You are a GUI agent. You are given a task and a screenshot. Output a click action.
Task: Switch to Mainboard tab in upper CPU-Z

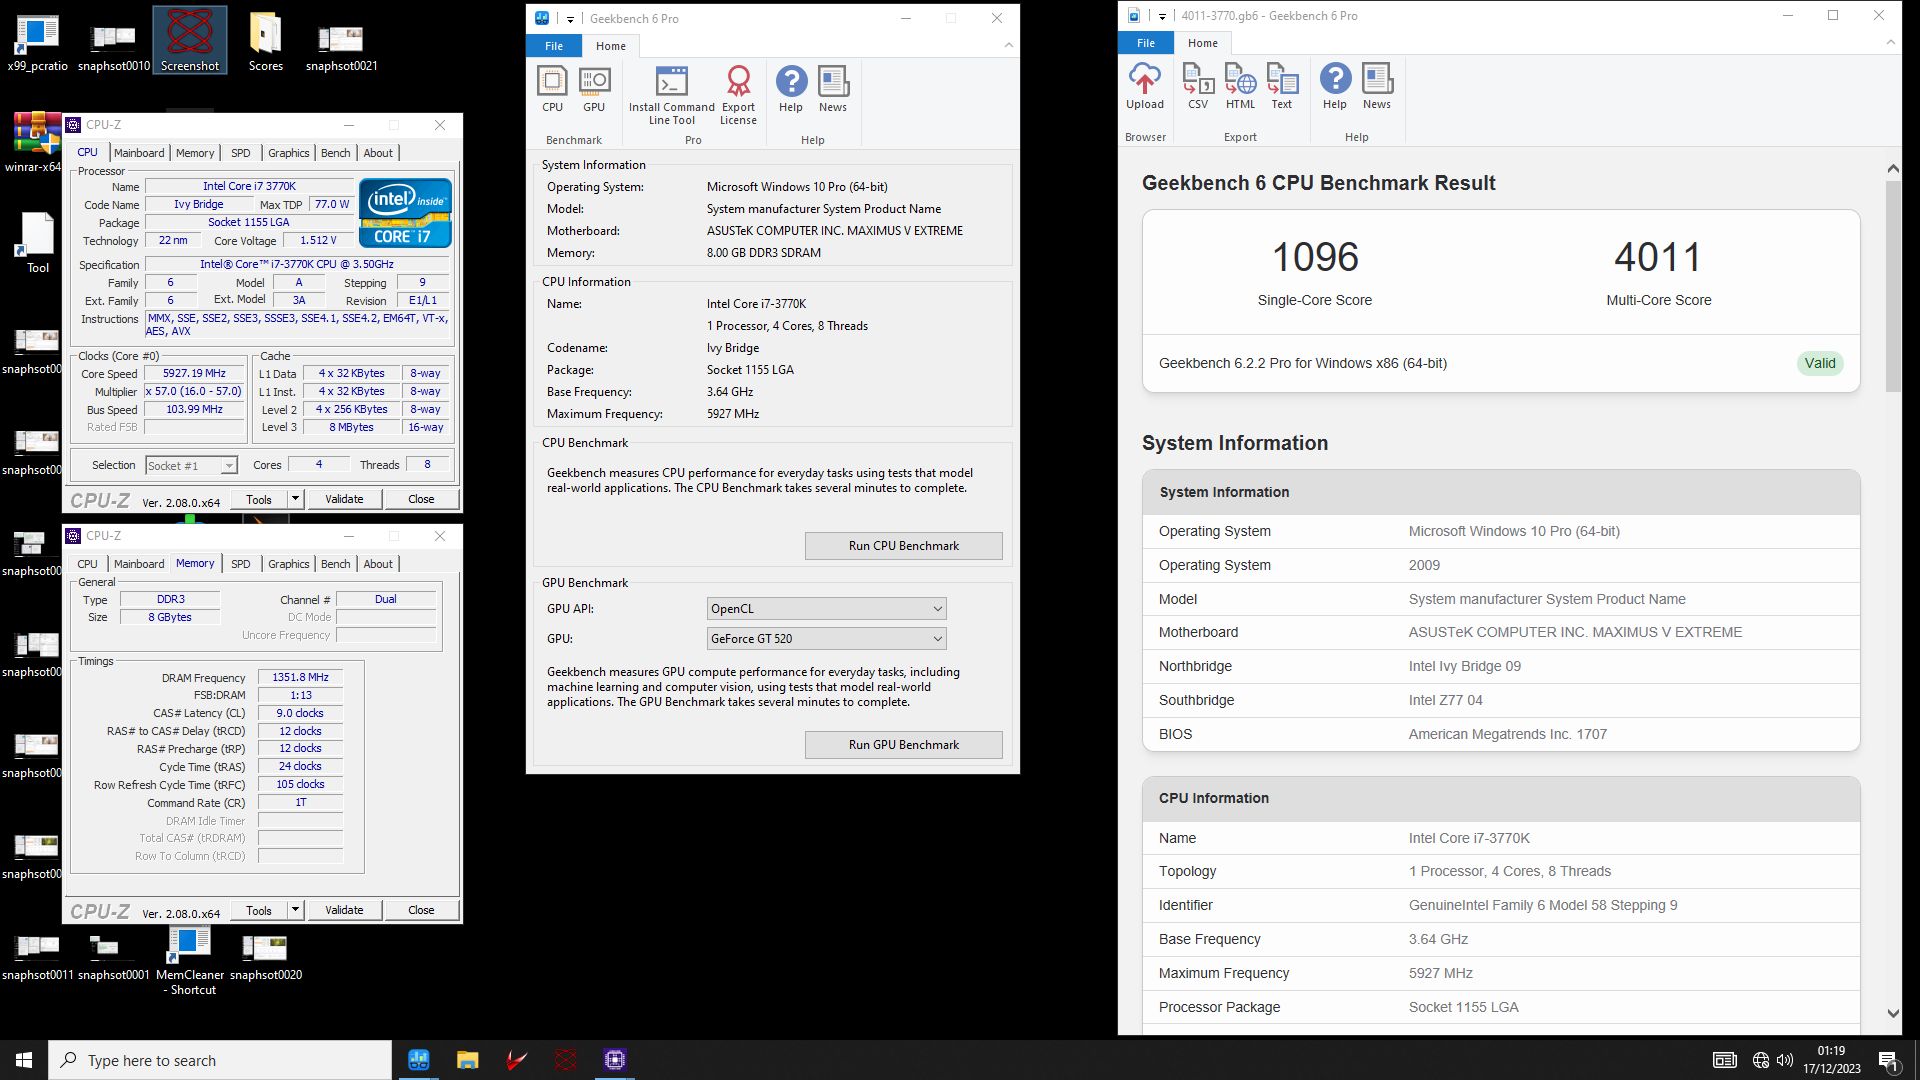[139, 153]
